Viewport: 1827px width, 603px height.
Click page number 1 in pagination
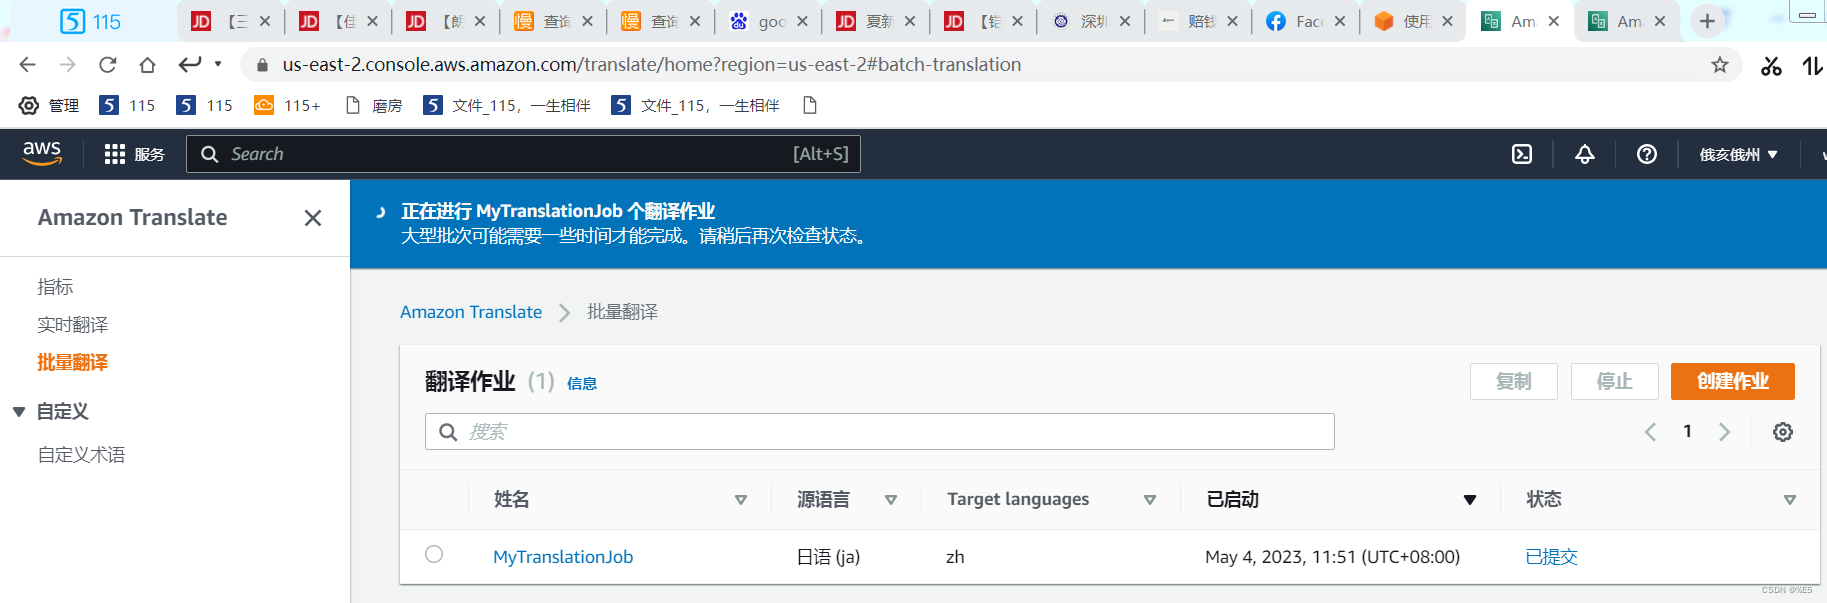tap(1687, 431)
